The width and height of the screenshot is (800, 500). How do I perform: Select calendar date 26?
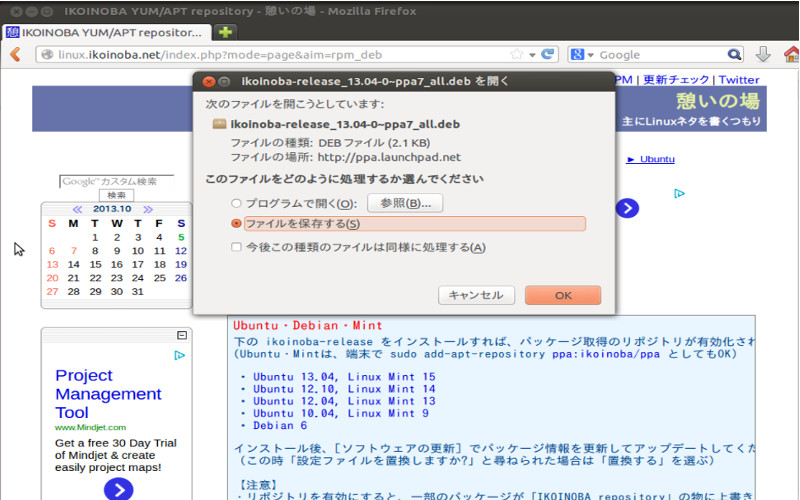point(181,278)
